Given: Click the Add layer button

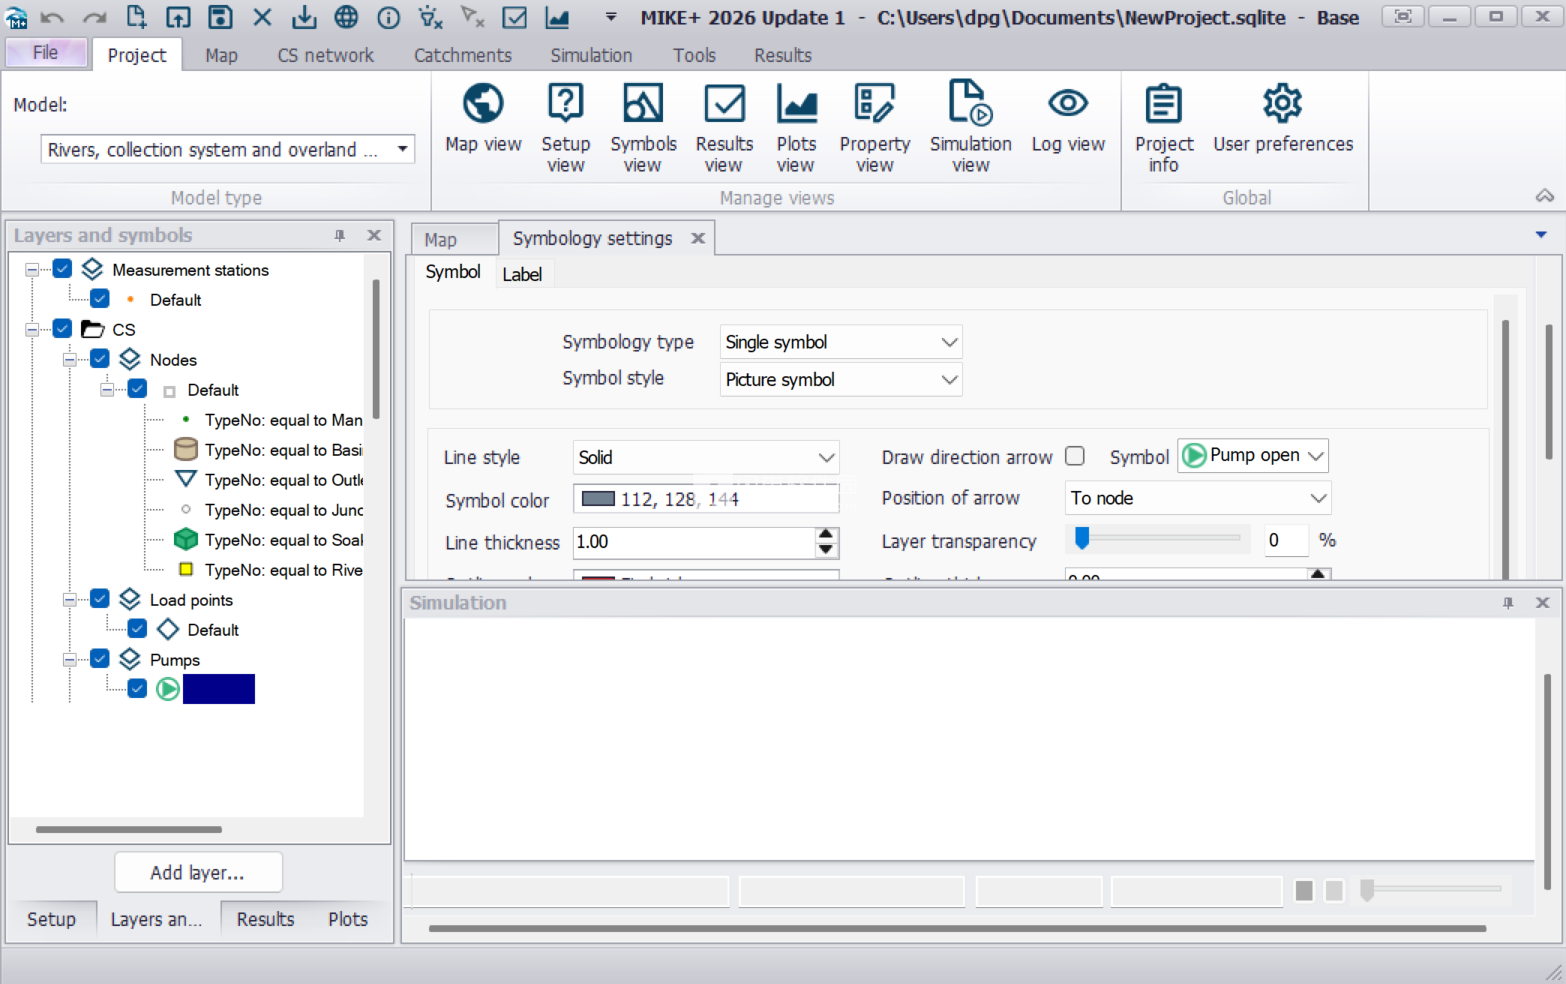Looking at the screenshot, I should click(198, 872).
